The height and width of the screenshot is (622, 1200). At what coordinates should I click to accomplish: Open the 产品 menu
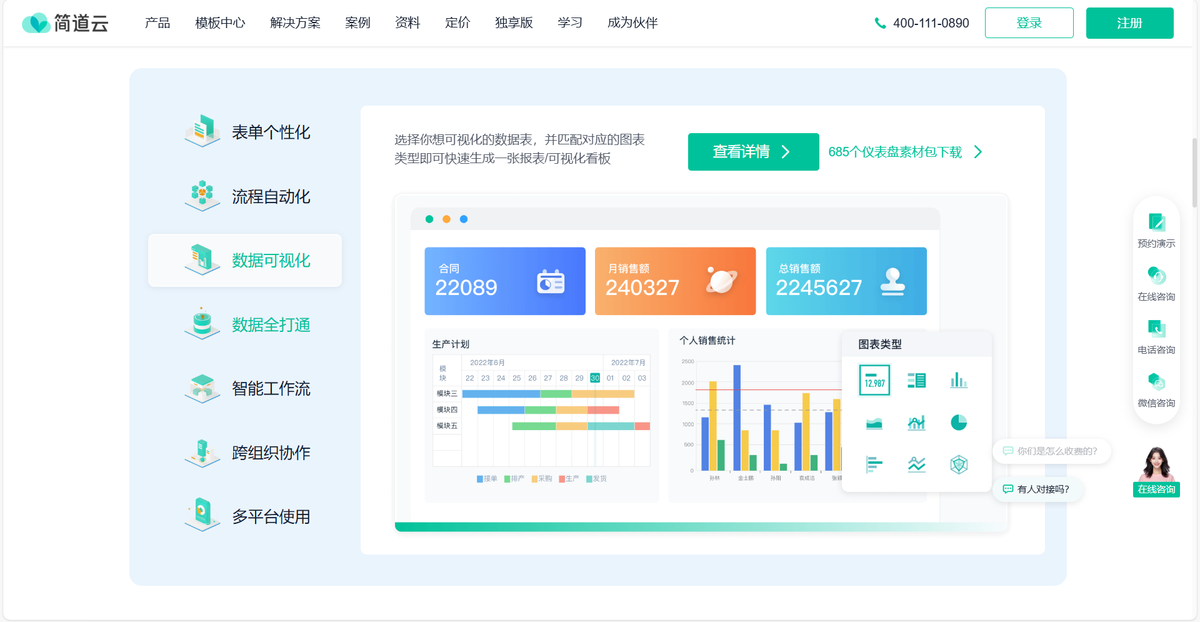(157, 23)
